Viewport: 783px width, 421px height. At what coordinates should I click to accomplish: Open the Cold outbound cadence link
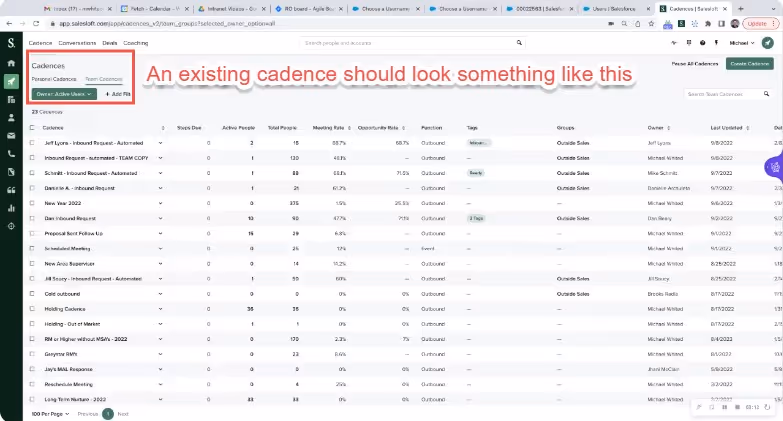[62, 294]
